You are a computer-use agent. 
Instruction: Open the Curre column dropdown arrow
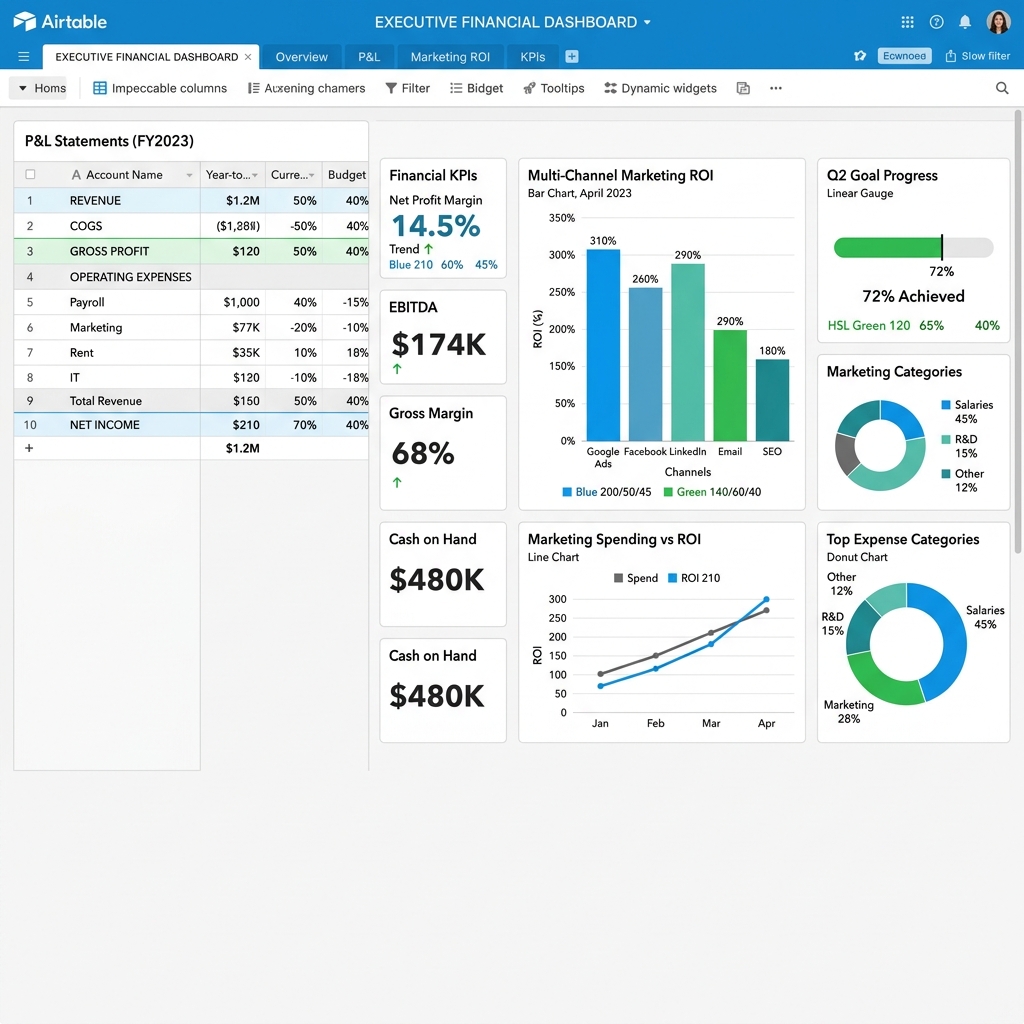point(312,175)
